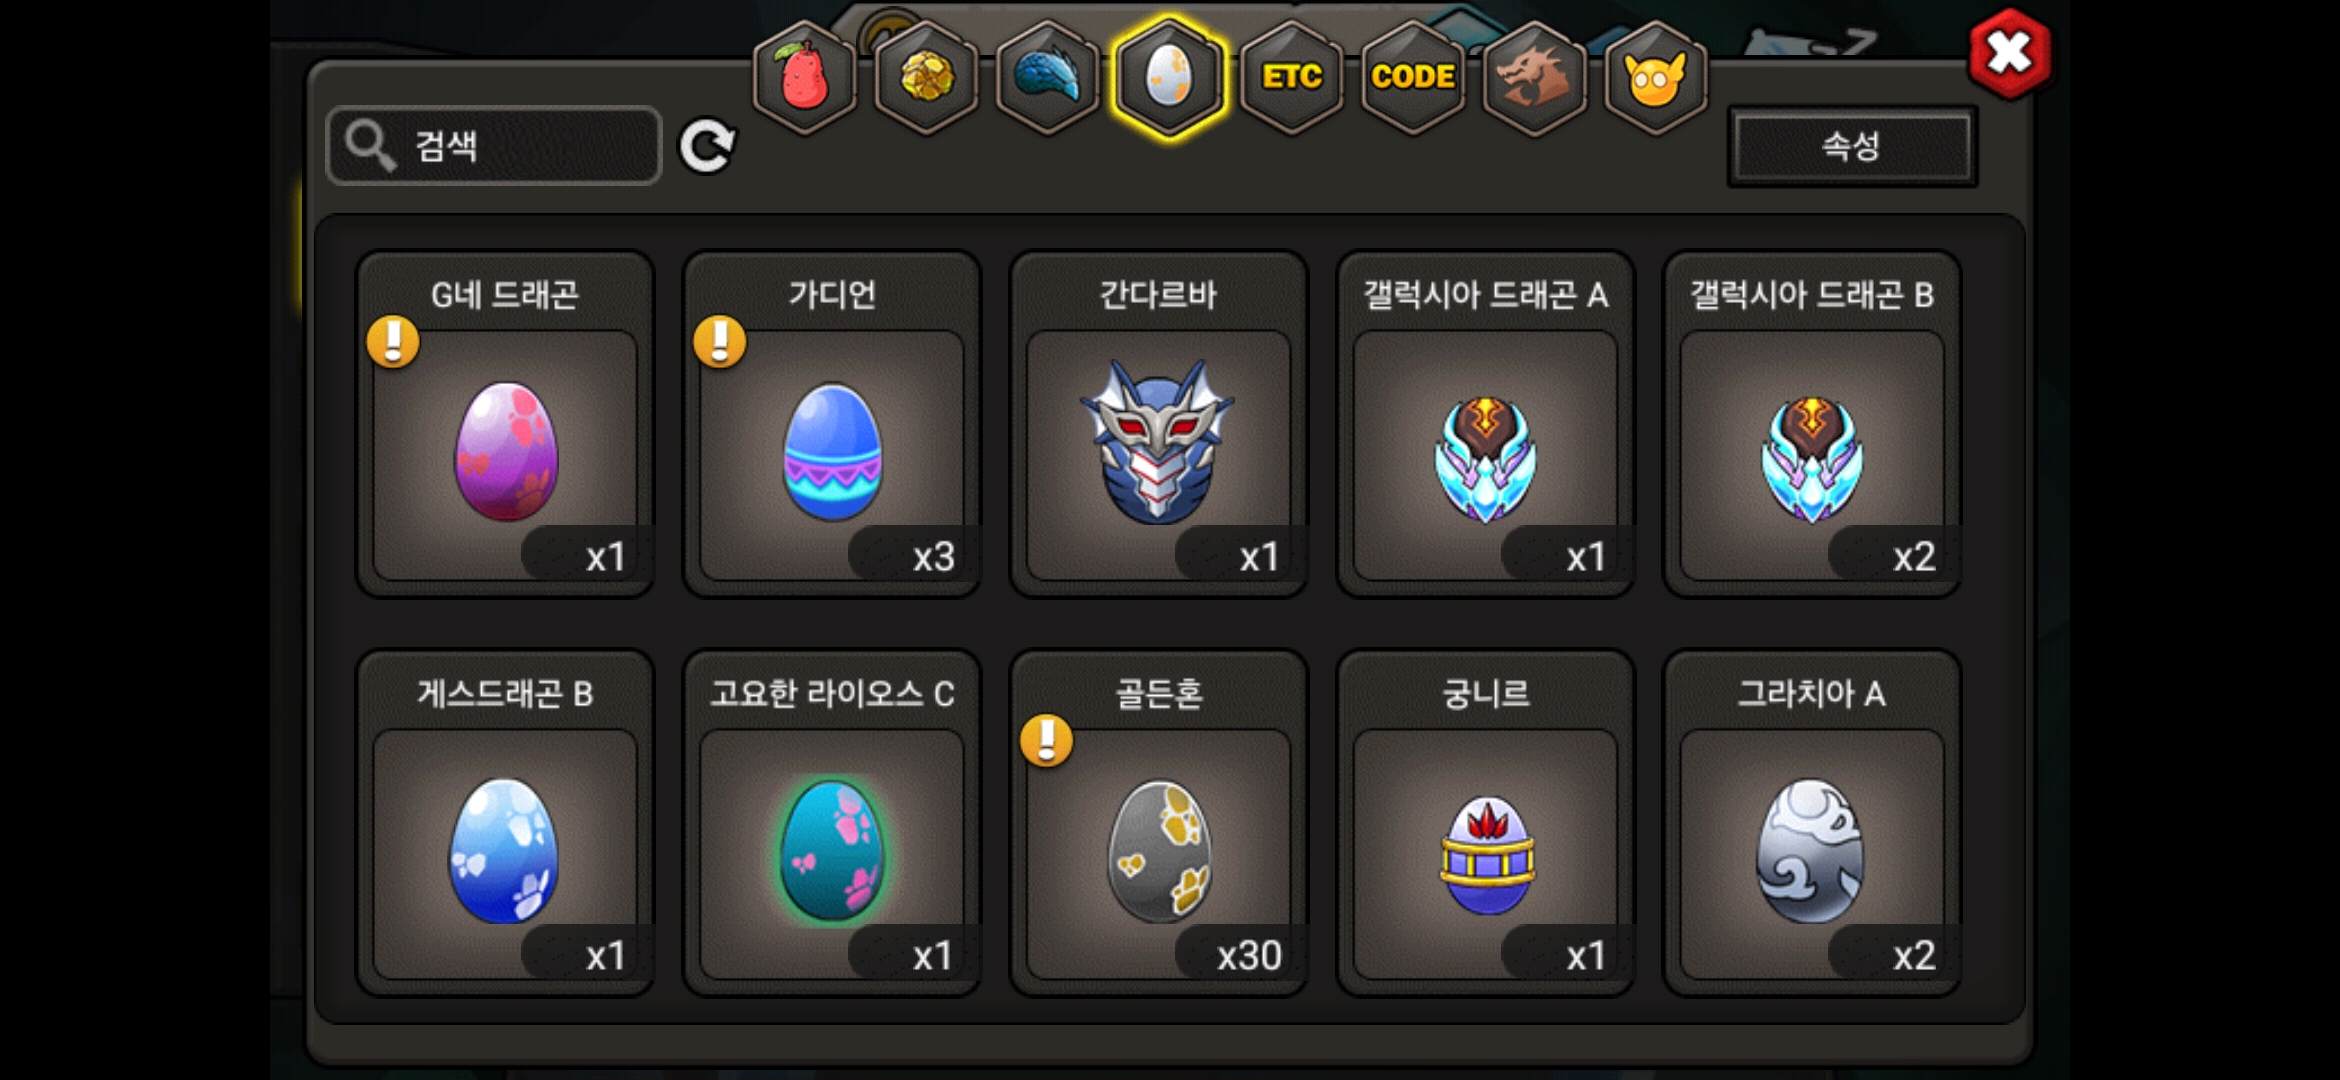Click the magnifying glass search icon
Image resolution: width=2340 pixels, height=1080 pixels.
pyautogui.click(x=370, y=146)
